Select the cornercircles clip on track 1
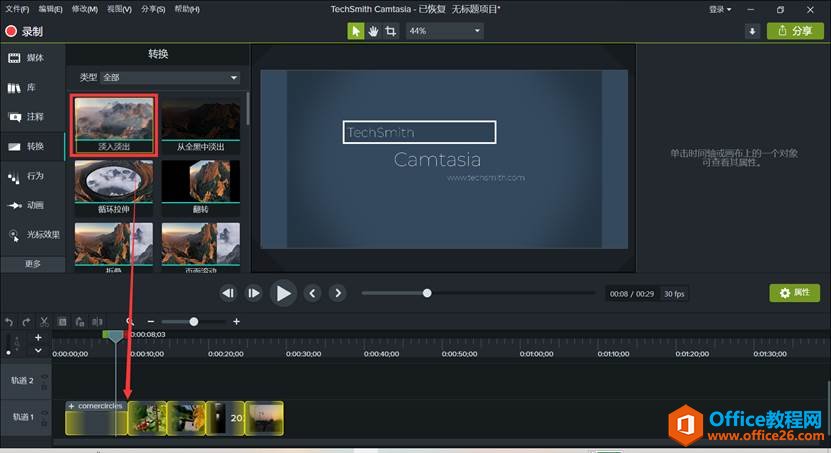This screenshot has width=831, height=453. pos(96,418)
